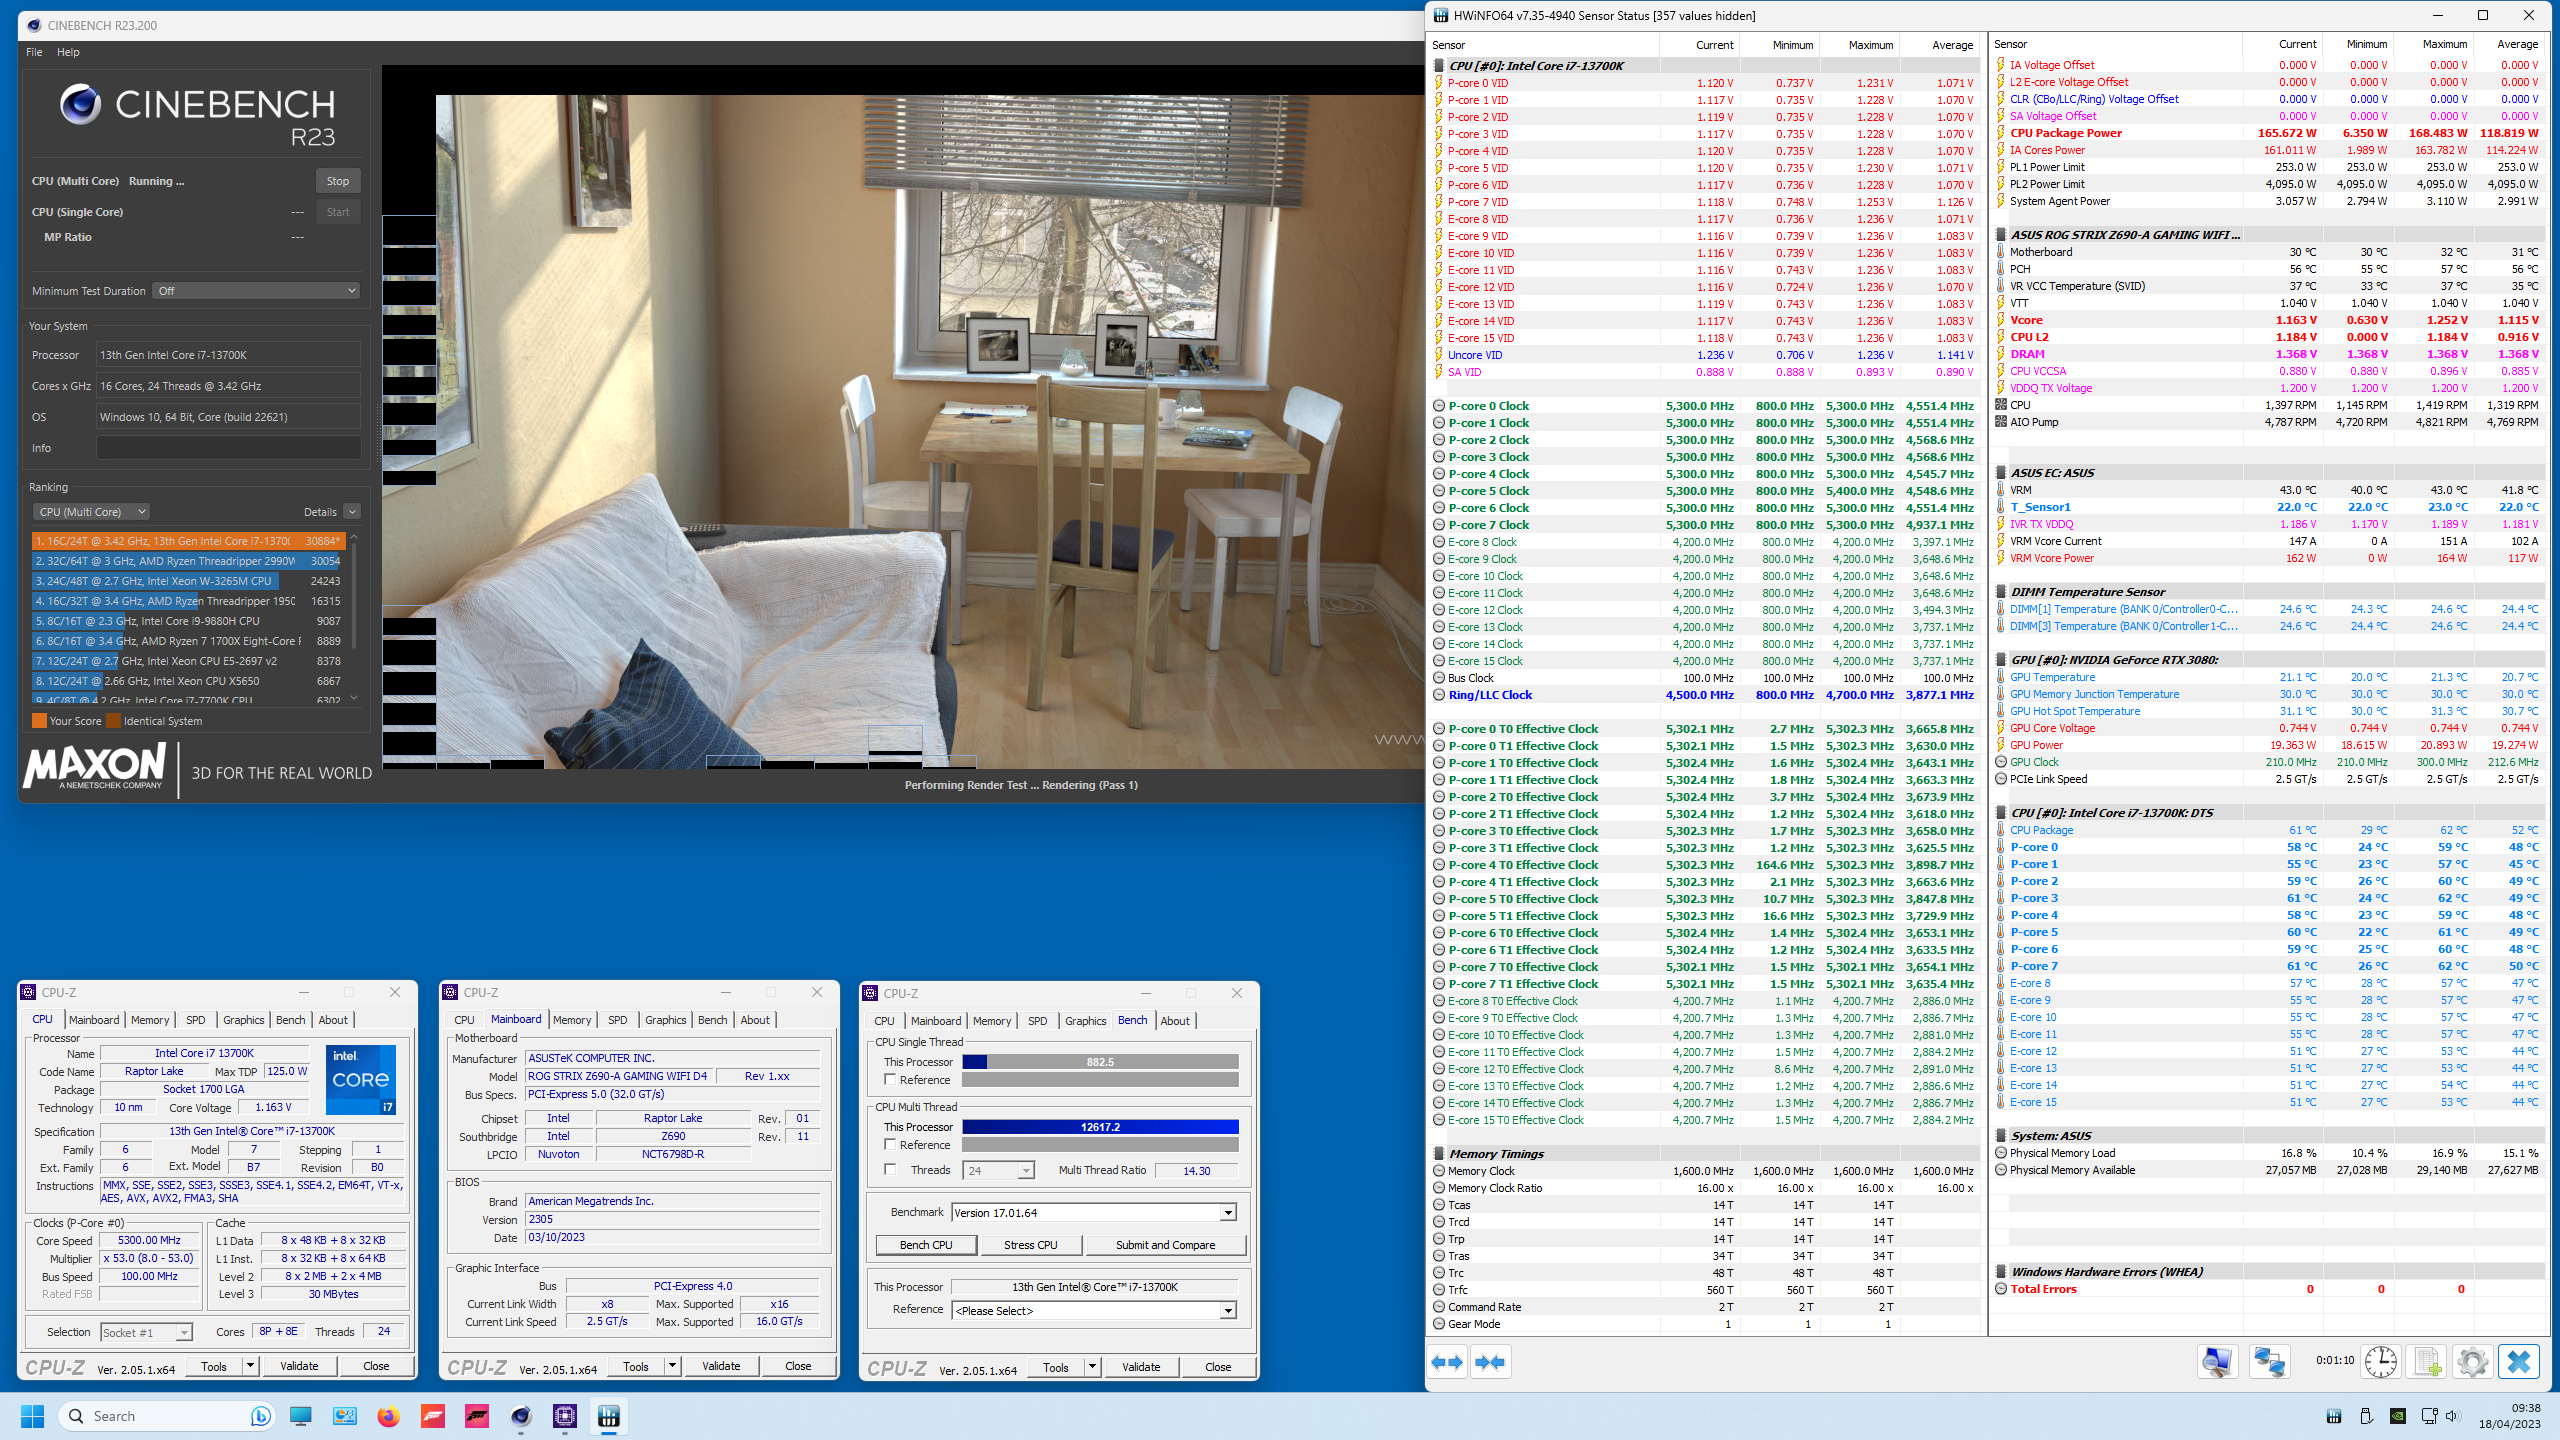Open Bing chat icon in search box
The width and height of the screenshot is (2560, 1440).
point(260,1416)
